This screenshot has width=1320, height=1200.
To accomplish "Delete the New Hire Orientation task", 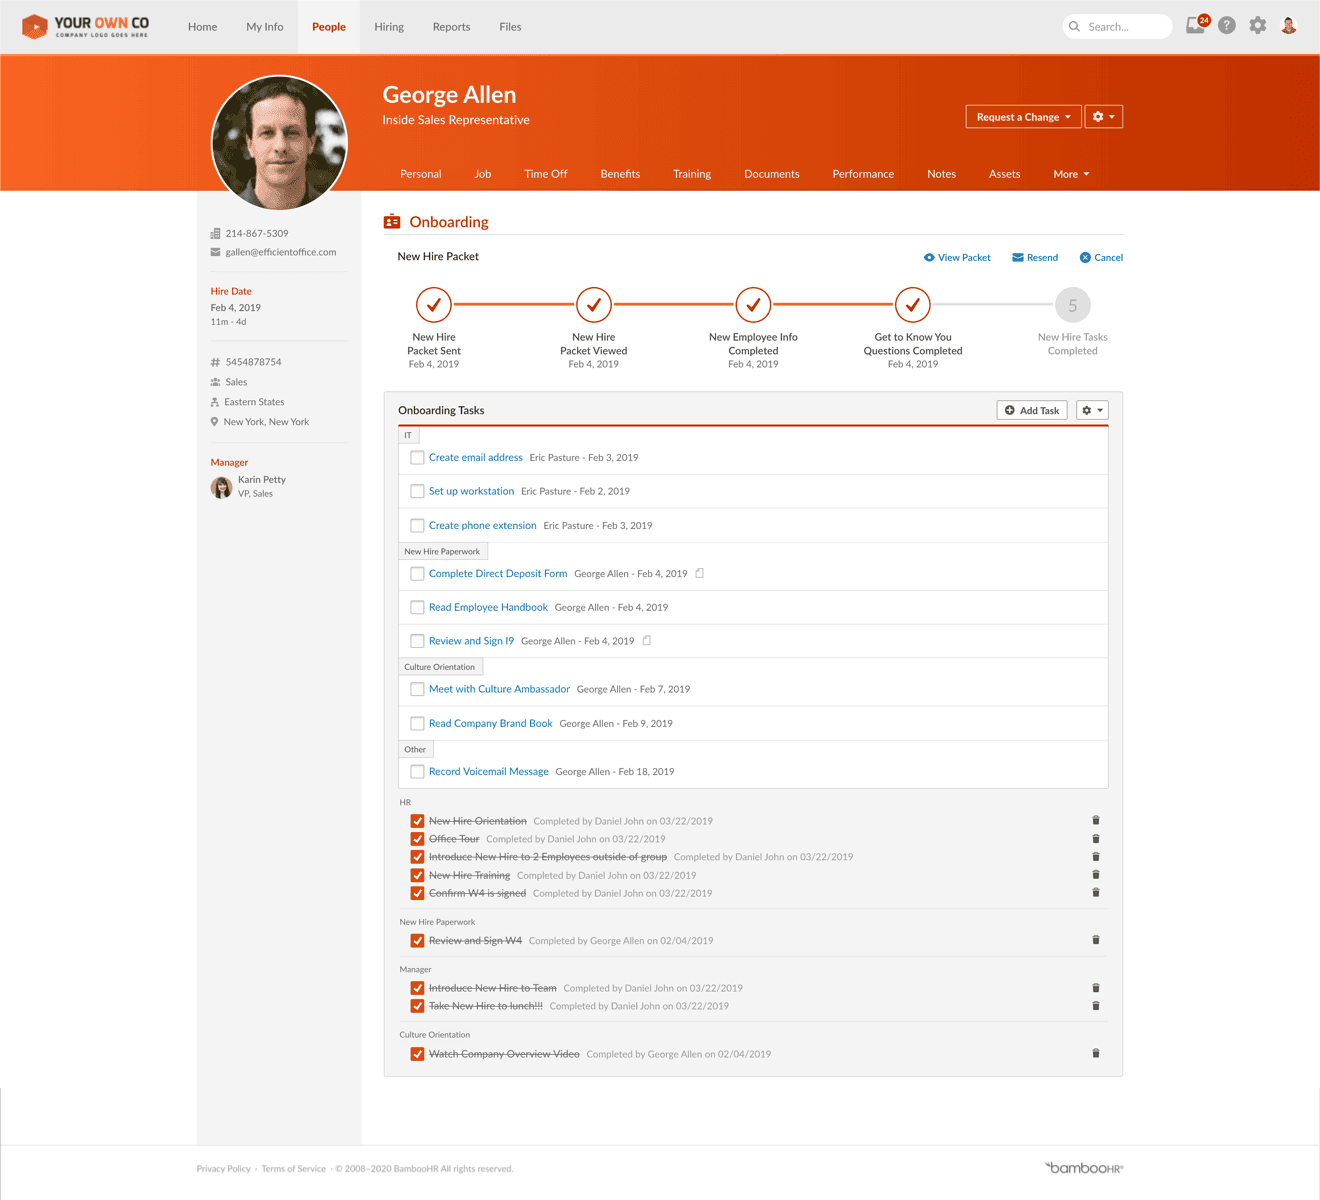I will (1095, 820).
